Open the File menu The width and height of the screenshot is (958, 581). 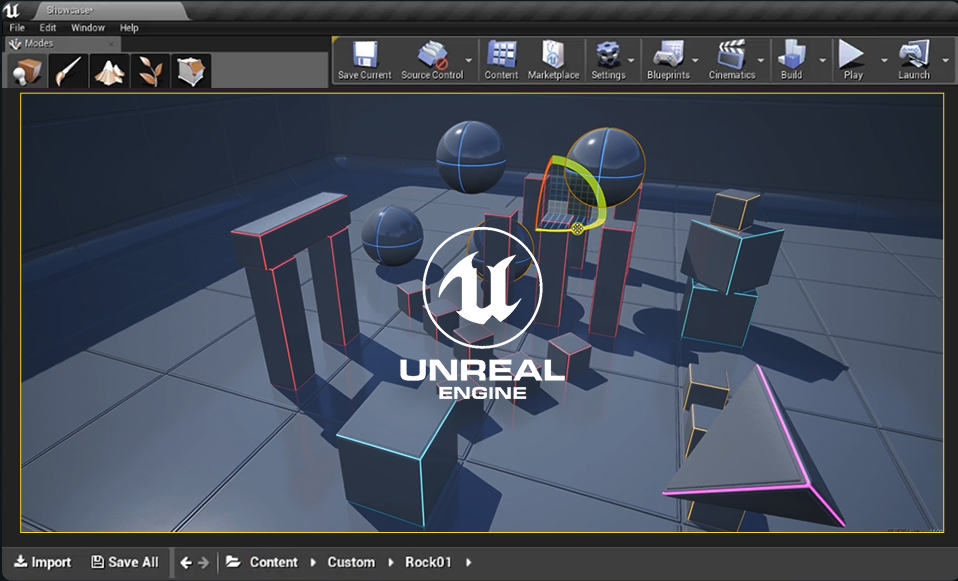pos(17,27)
